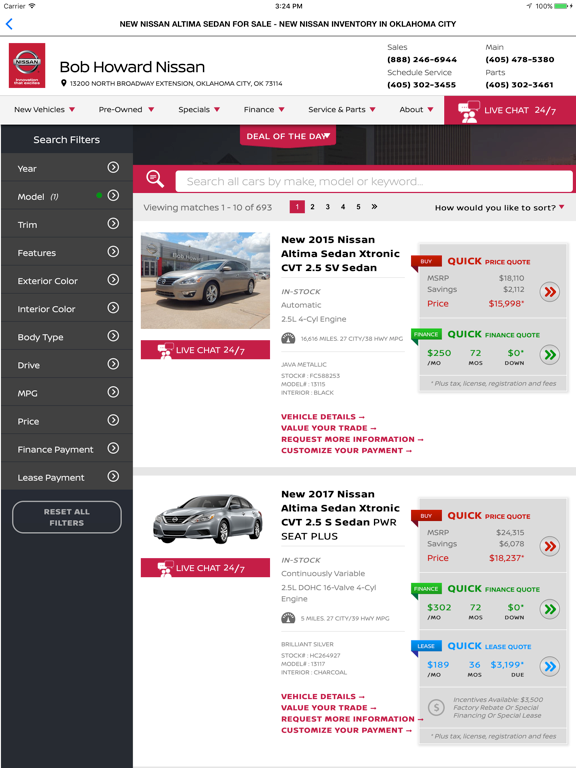Screen dimensions: 576x768
Task: Expand the Drive filter
Action: (x=67, y=364)
